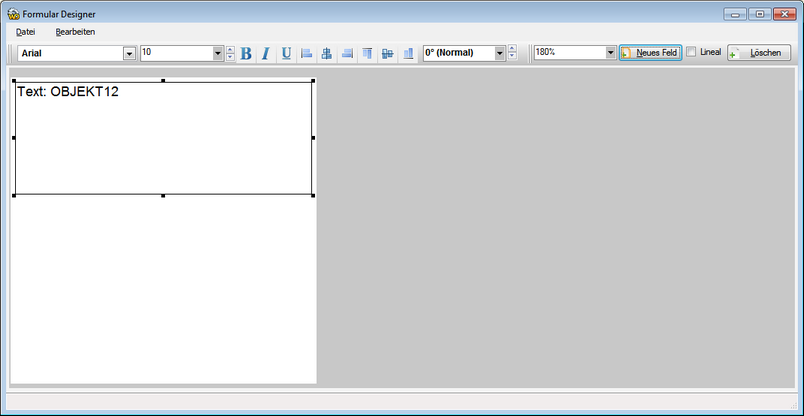The height and width of the screenshot is (416, 804).
Task: Click the bottom-left corner handle of field
Action: 14,195
